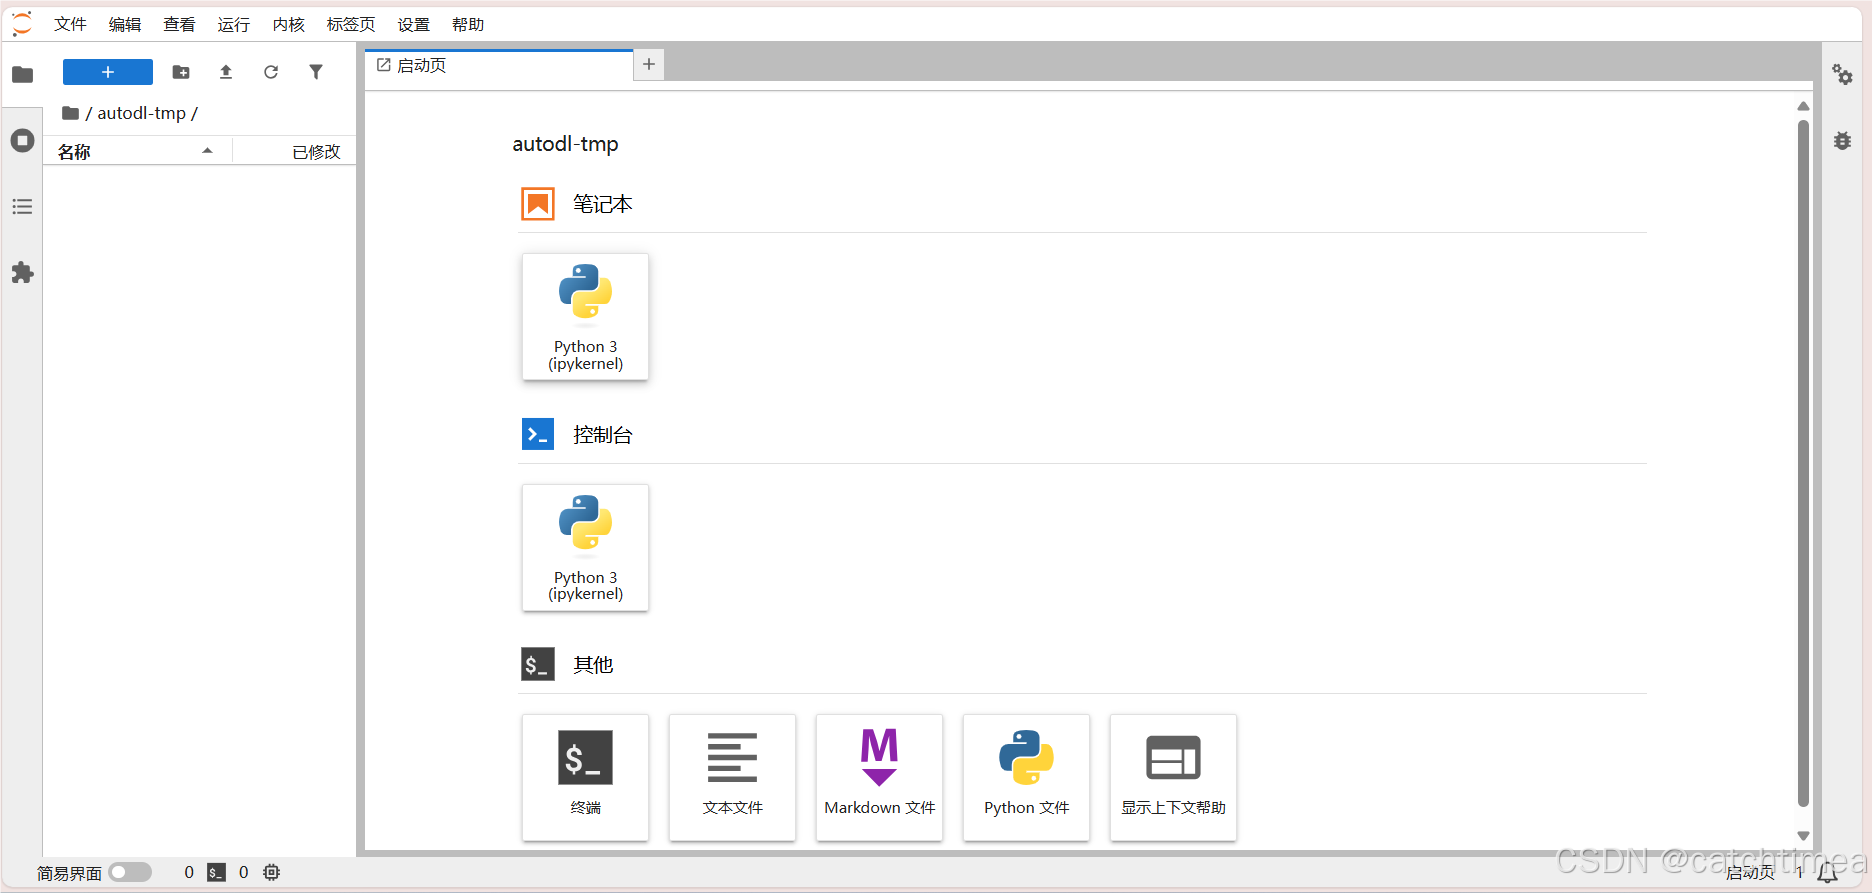Open the 标签页 menu
Image resolution: width=1872 pixels, height=893 pixels.
tap(351, 24)
